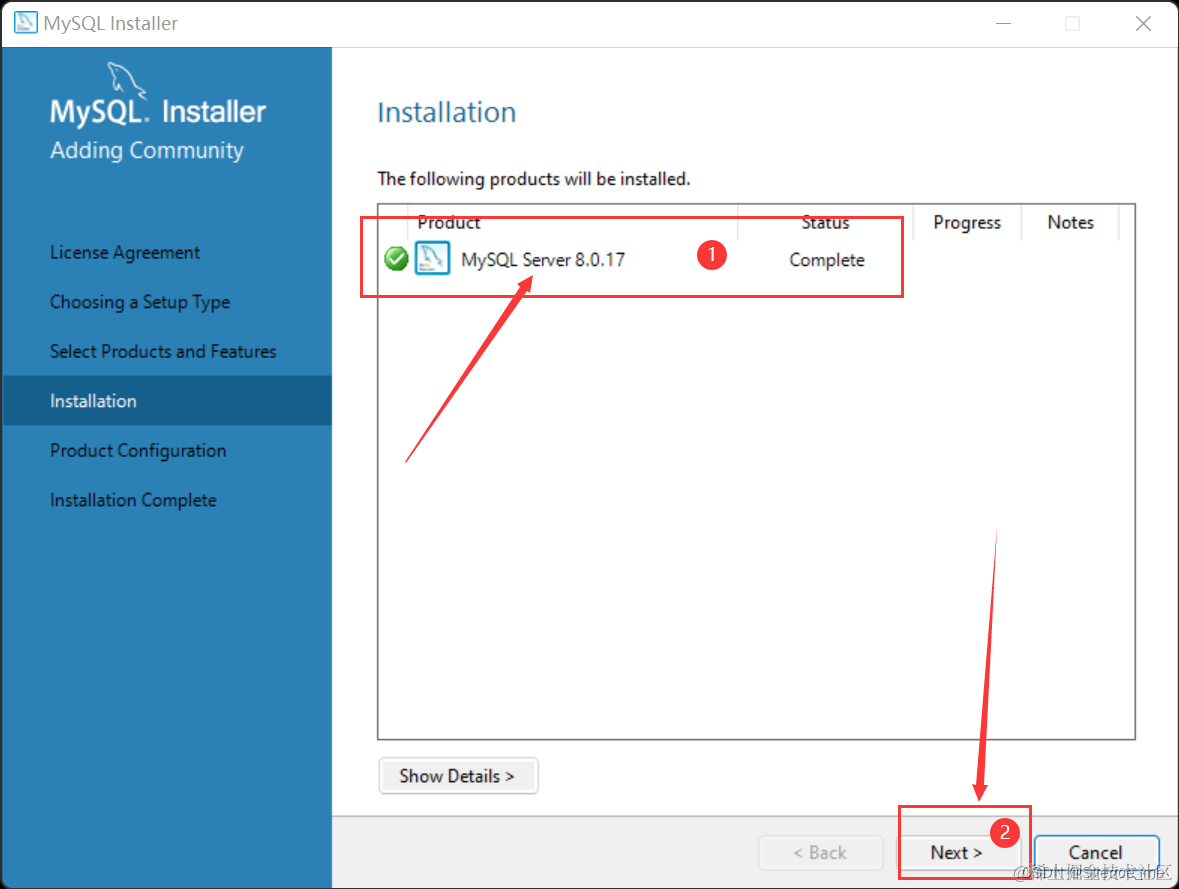The height and width of the screenshot is (889, 1179).
Task: Click the MySQL Installer title bar icon
Action: 25,23
